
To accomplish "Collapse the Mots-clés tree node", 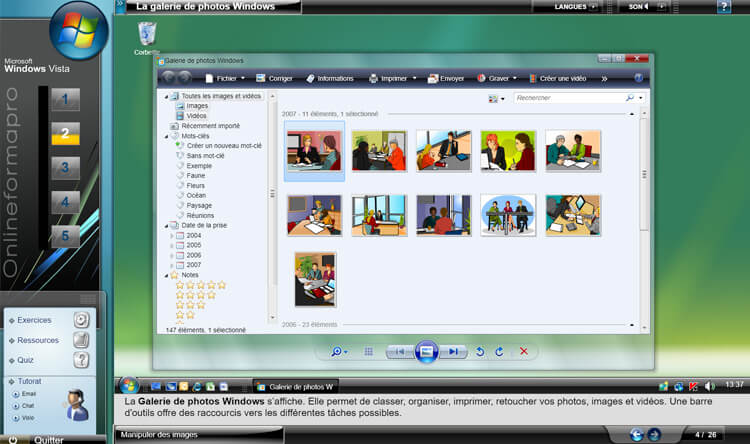I will click(166, 136).
